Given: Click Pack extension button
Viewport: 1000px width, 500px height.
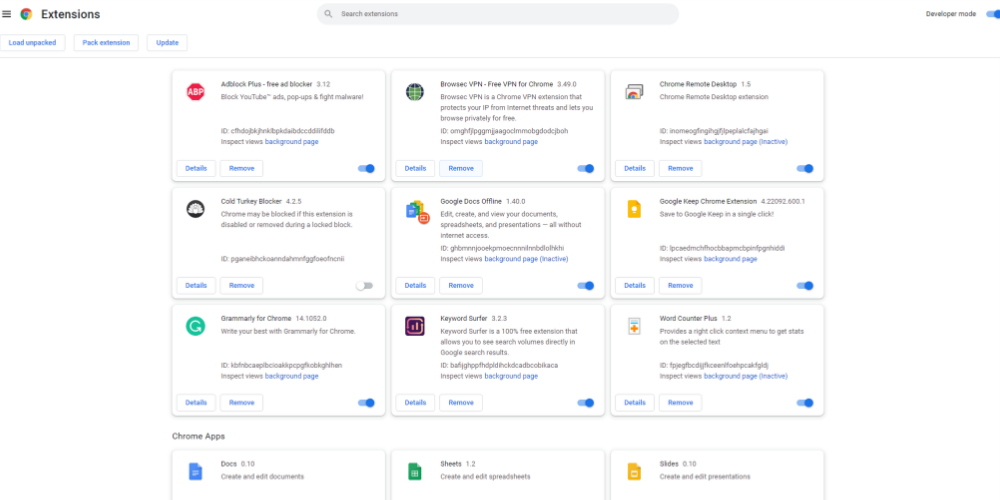Looking at the screenshot, I should coord(106,43).
